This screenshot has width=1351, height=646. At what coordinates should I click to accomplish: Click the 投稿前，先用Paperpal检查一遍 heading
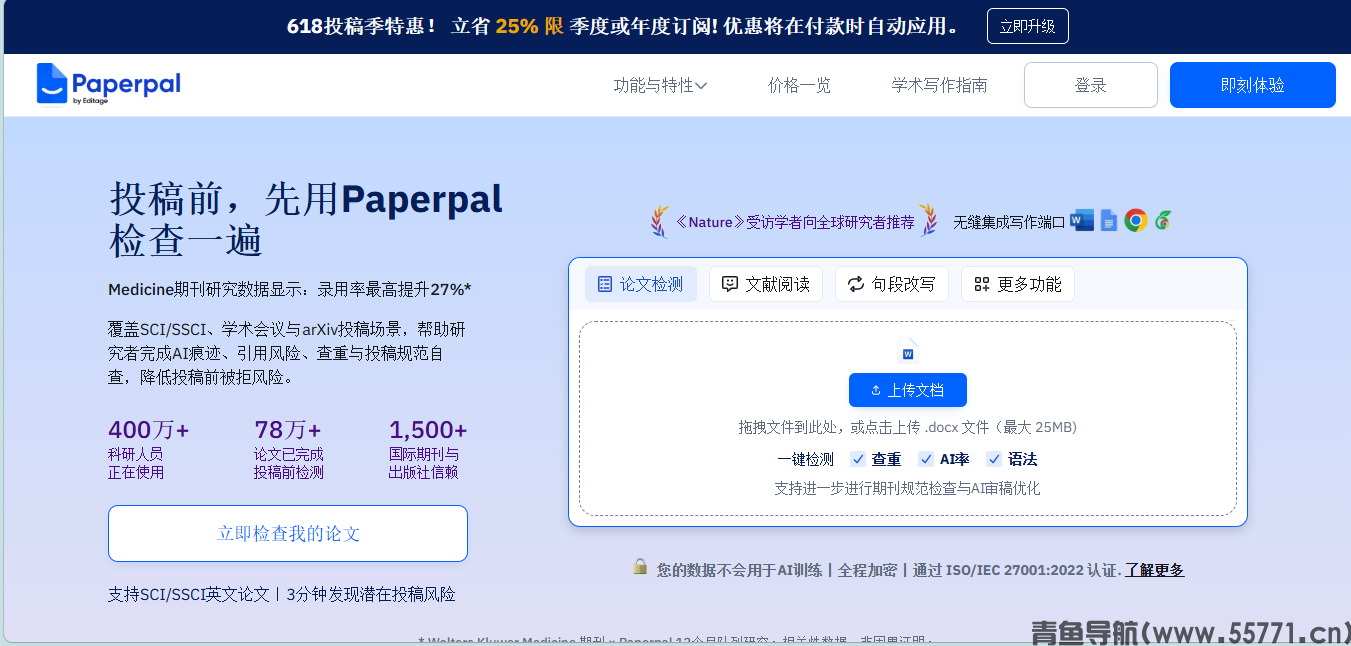tap(306, 220)
